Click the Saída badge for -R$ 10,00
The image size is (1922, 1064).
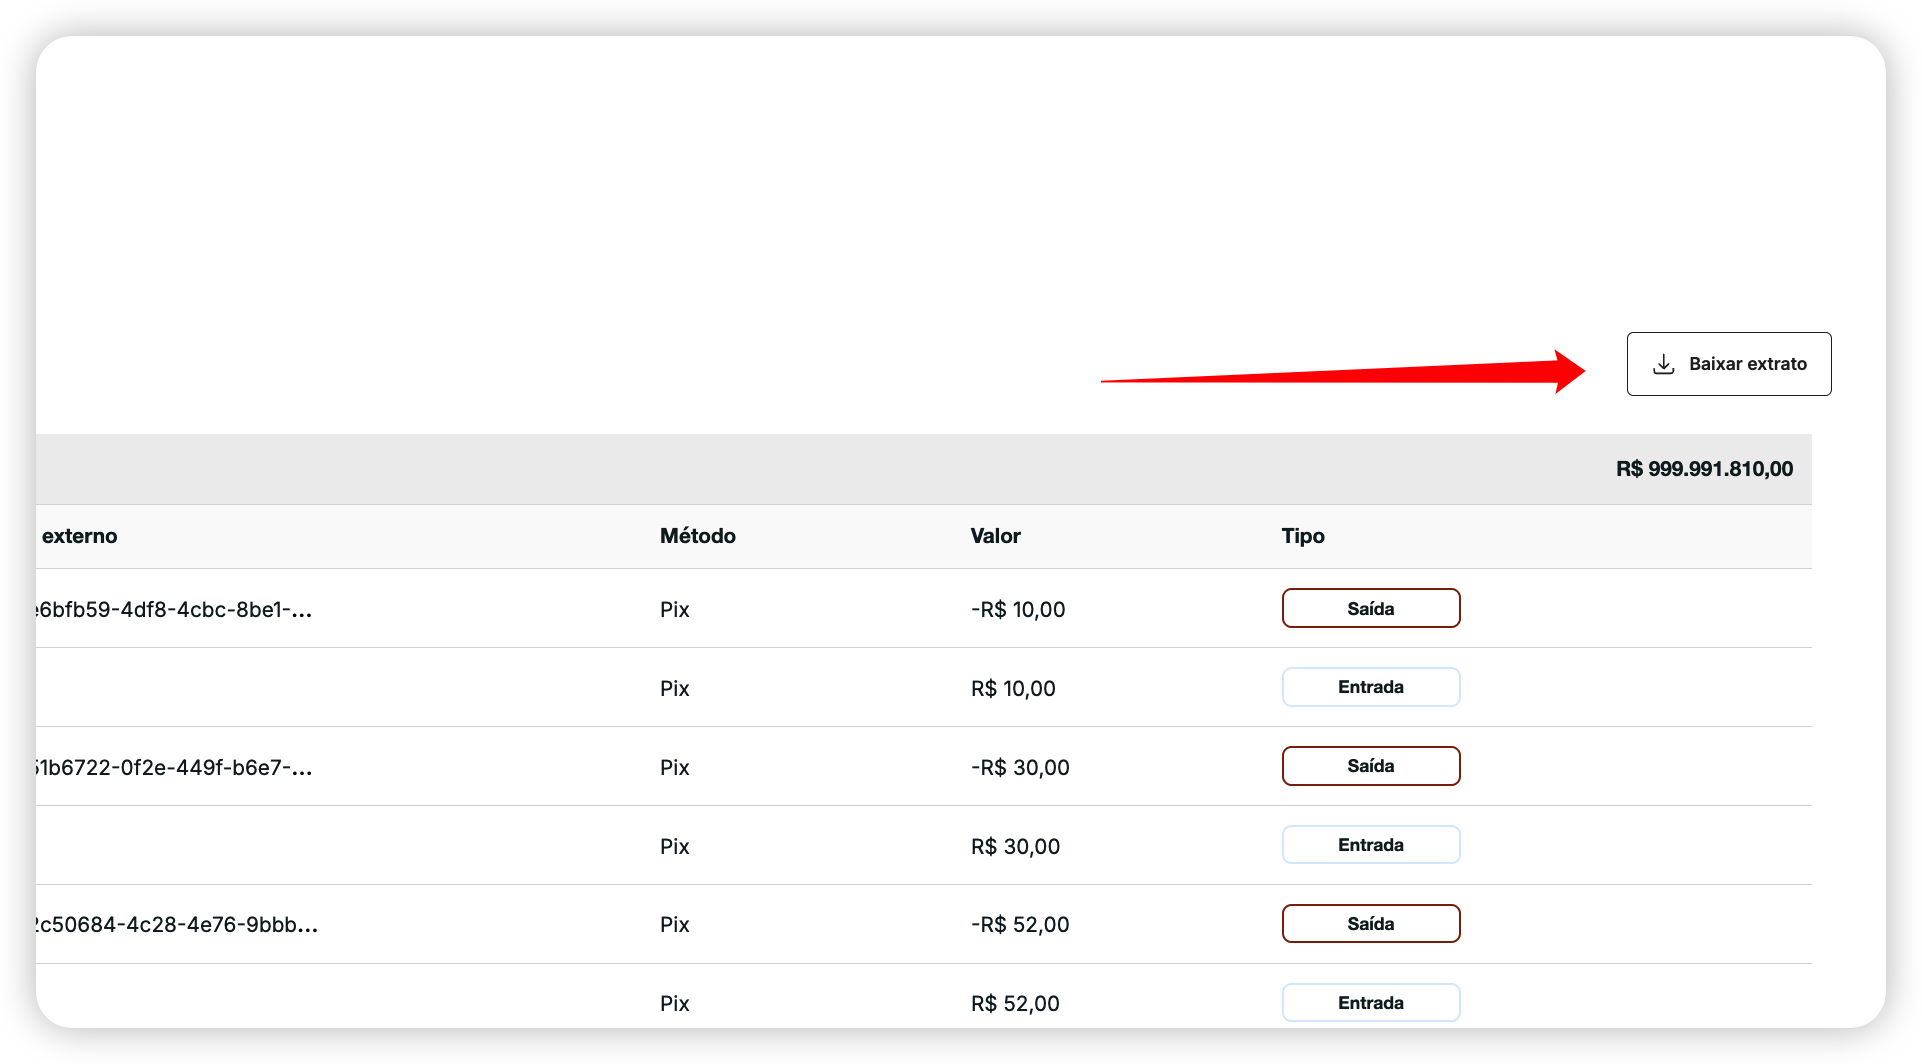point(1370,608)
